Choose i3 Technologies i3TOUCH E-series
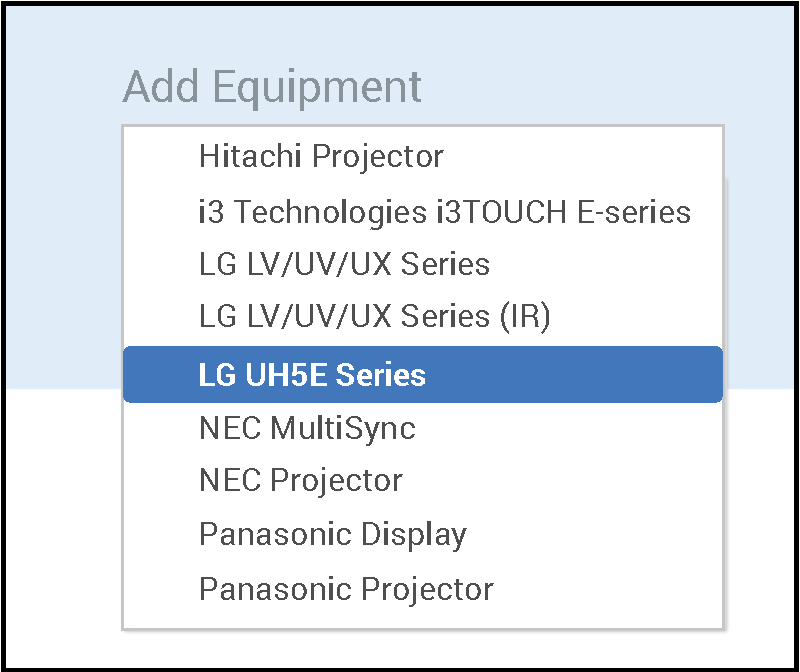800x672 pixels. click(445, 212)
